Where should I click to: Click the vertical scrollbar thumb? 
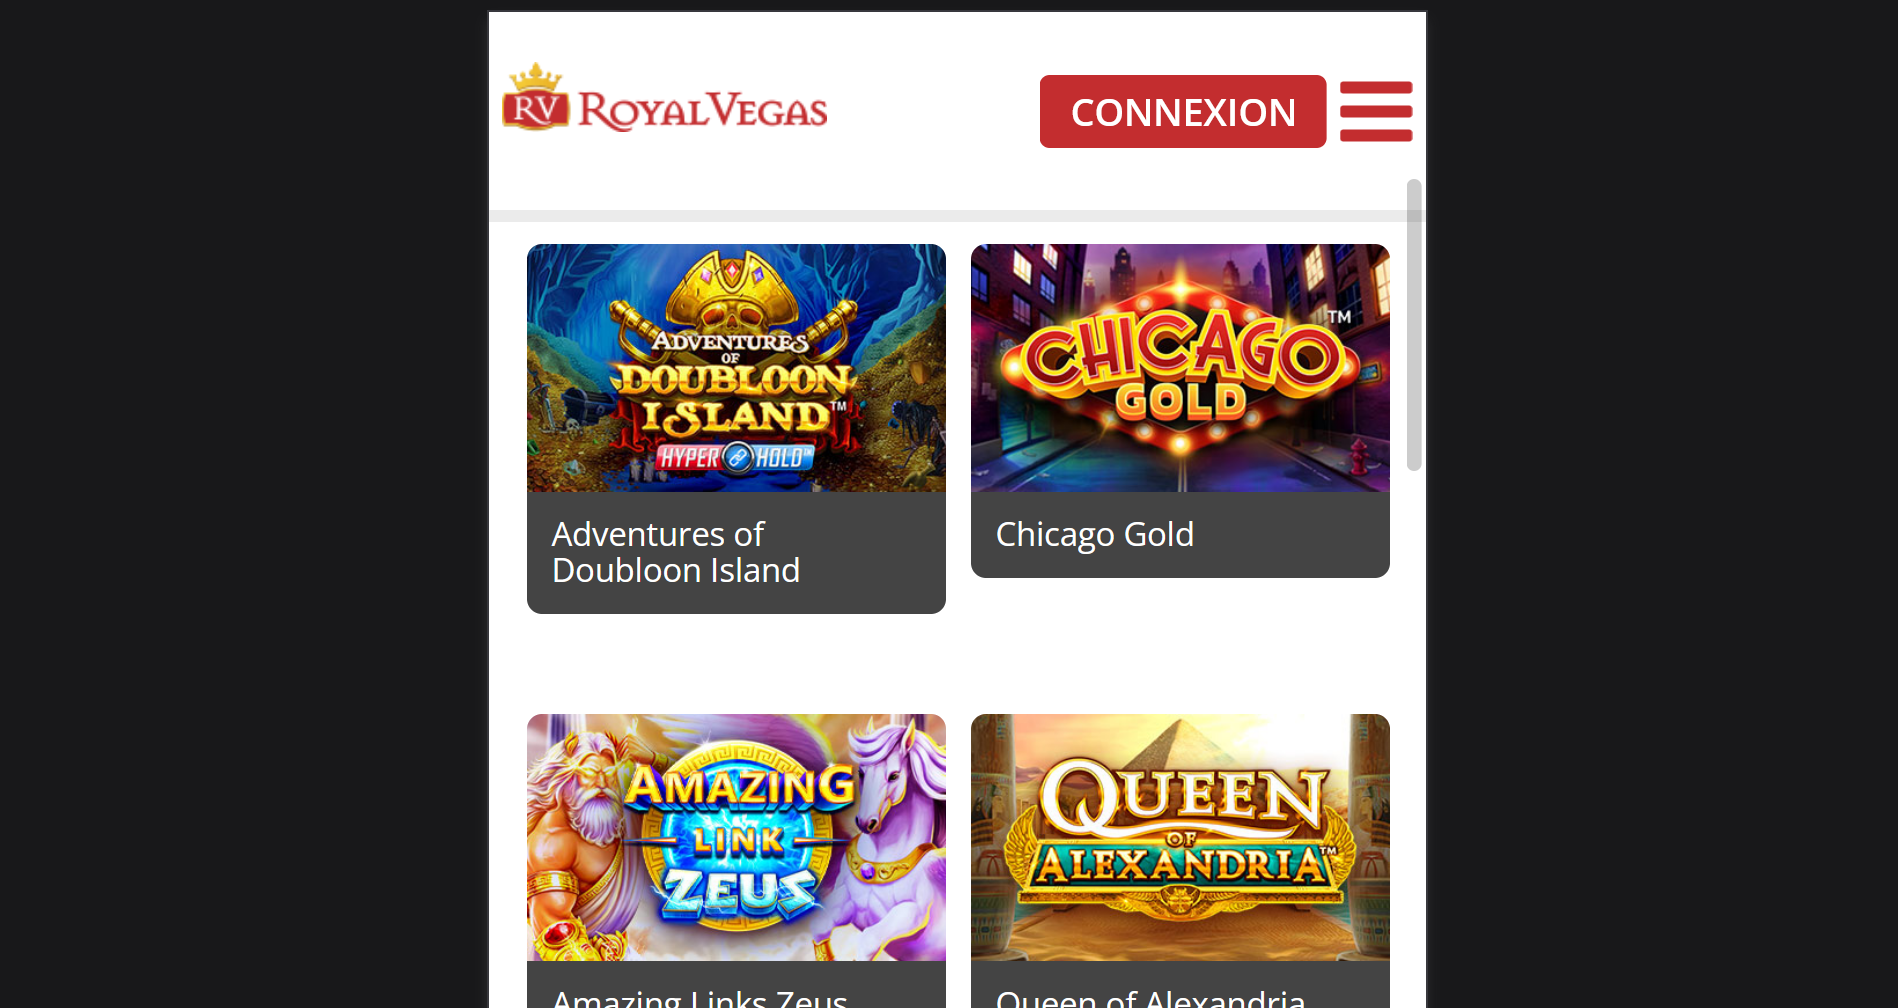tap(1414, 325)
